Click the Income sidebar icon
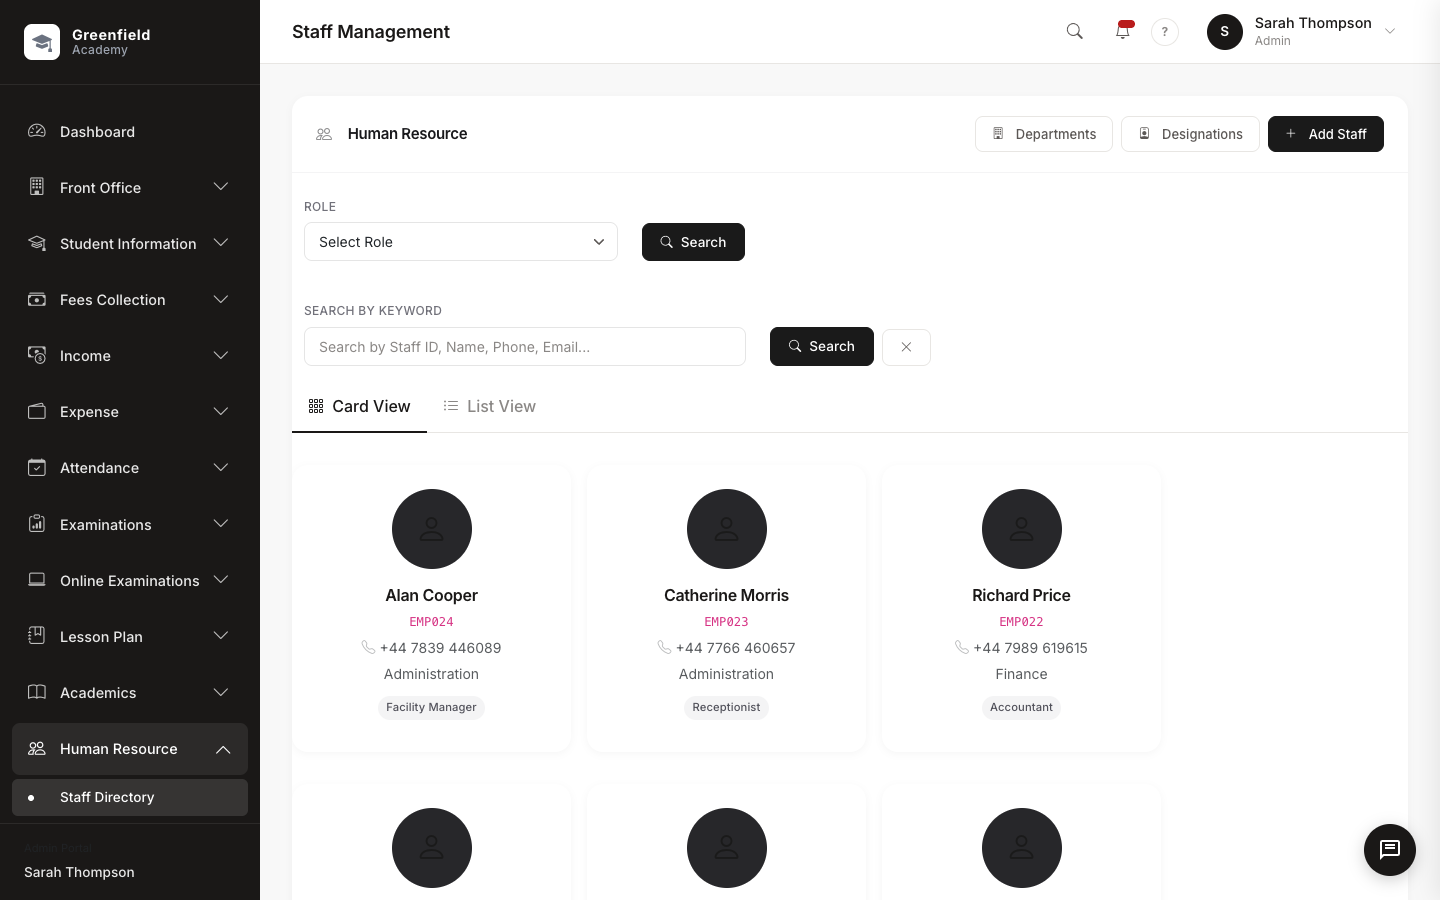 click(37, 355)
